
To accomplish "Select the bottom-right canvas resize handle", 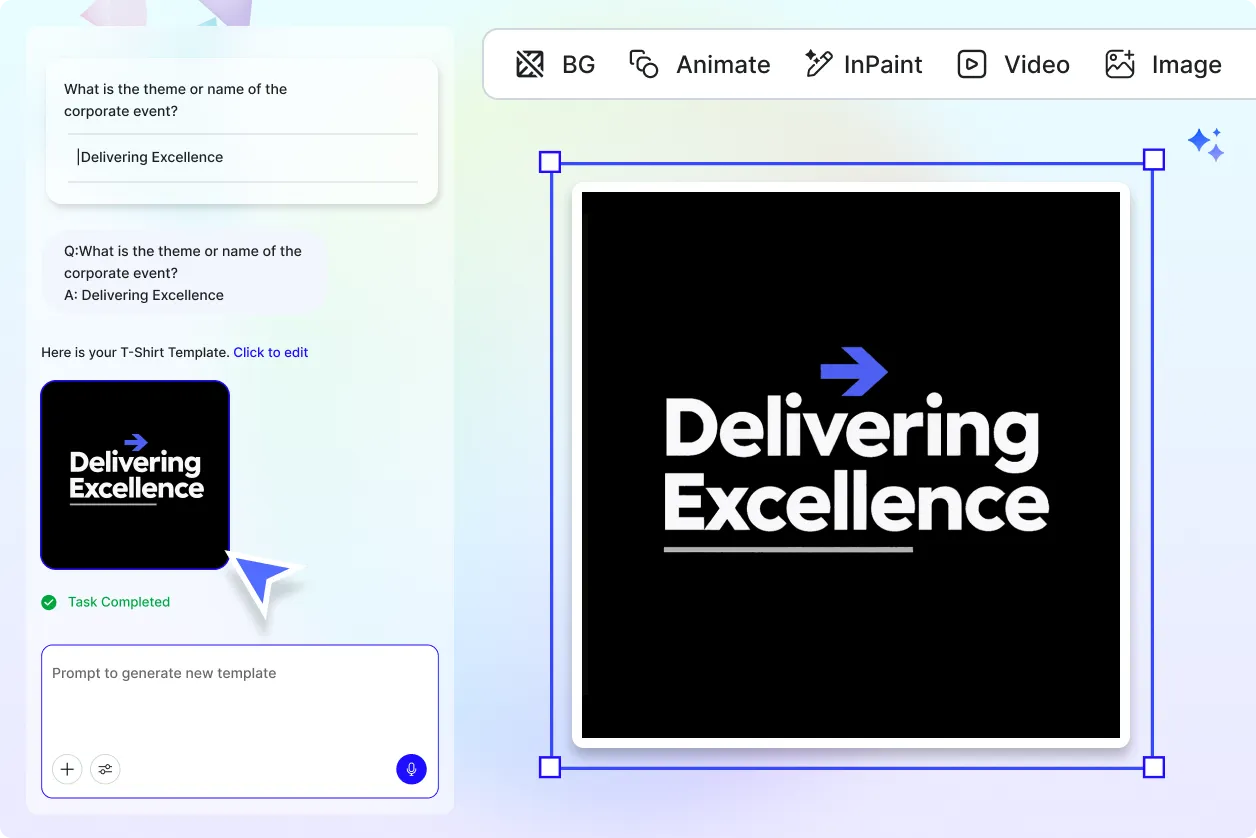I will click(1154, 767).
